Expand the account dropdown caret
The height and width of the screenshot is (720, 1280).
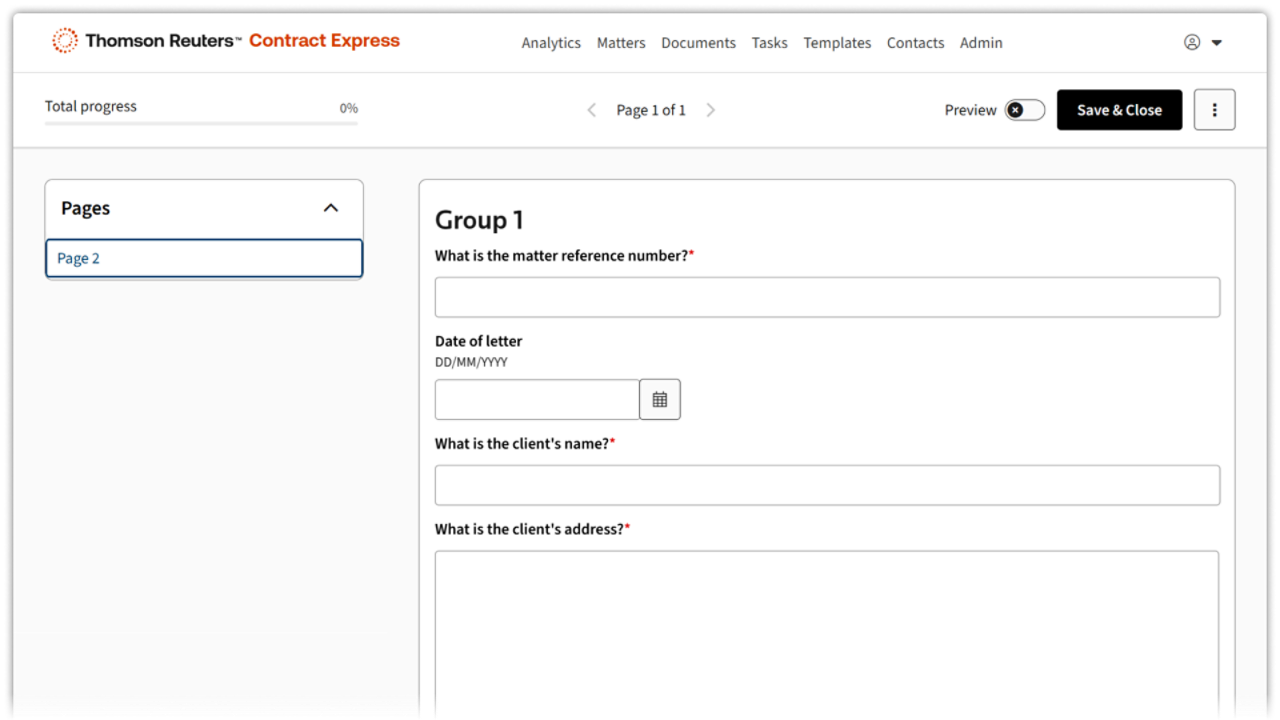[1217, 43]
